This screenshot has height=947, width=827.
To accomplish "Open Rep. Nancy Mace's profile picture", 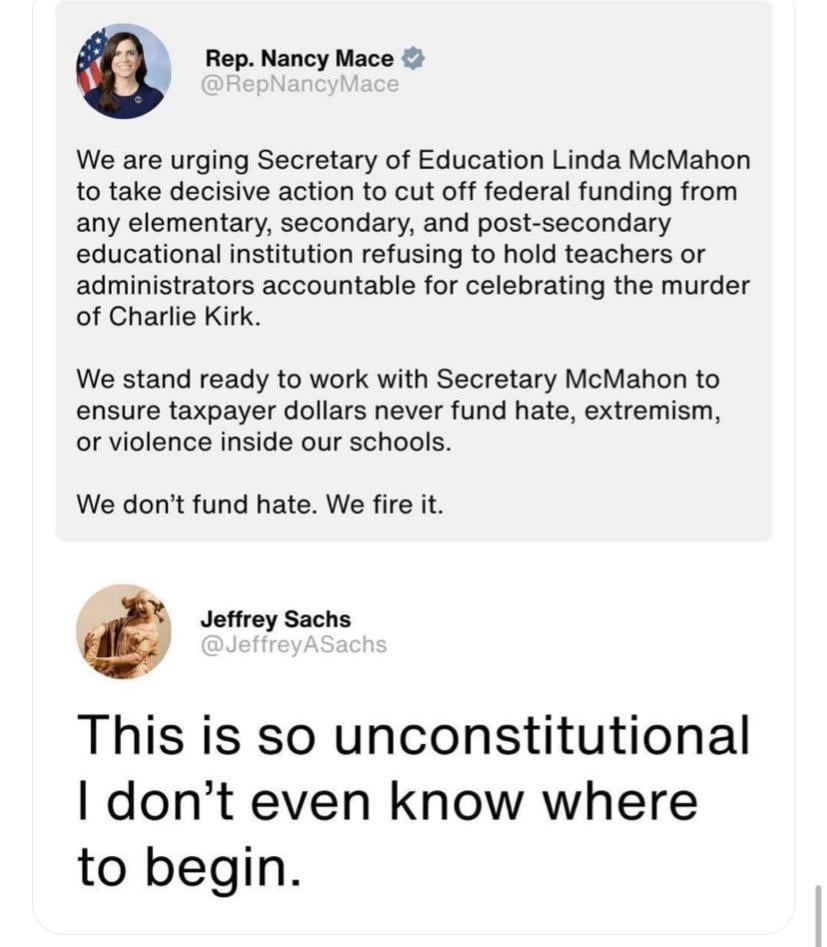I will [x=123, y=72].
